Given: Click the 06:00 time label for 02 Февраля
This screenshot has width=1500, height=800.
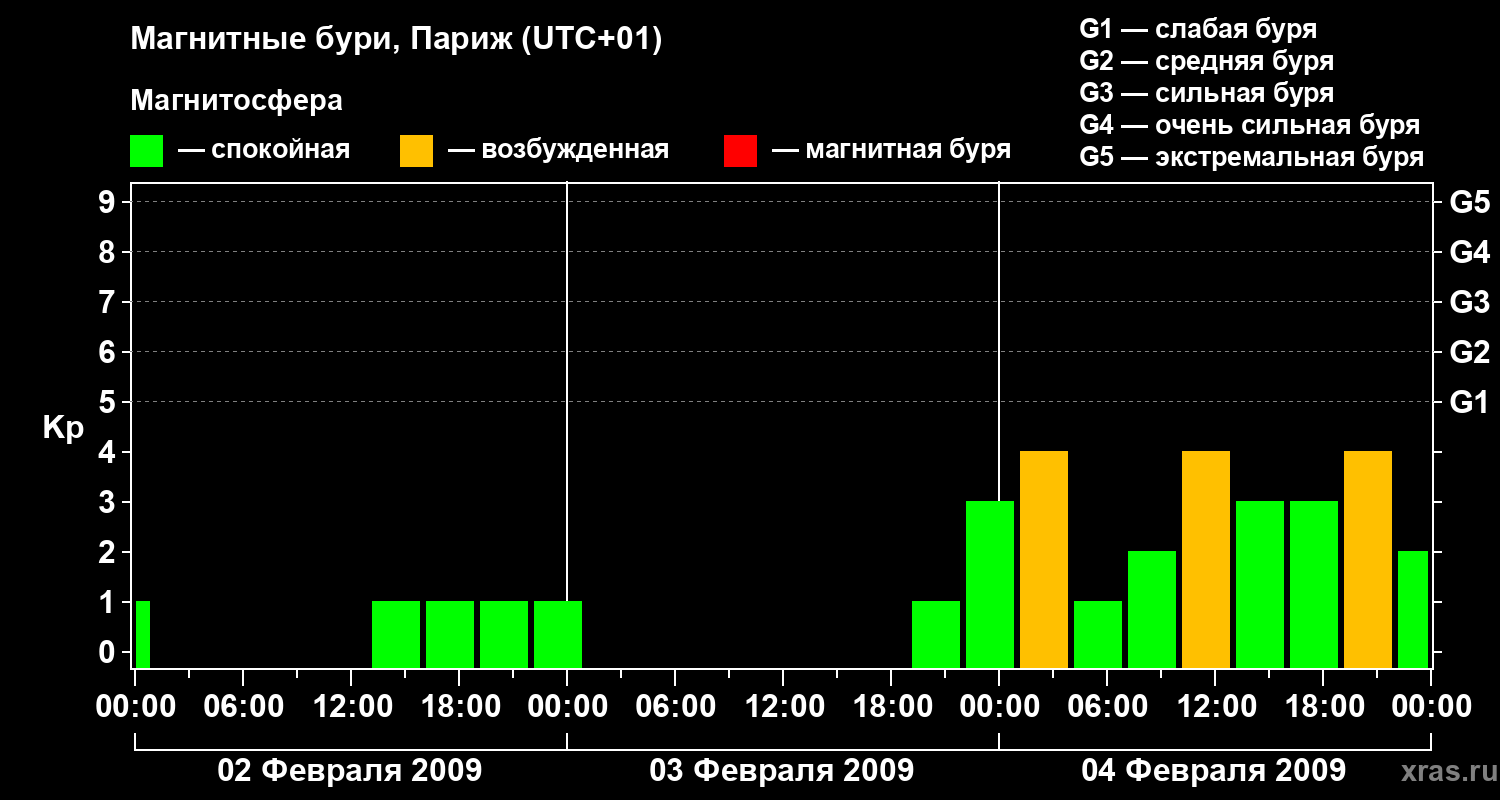Looking at the screenshot, I should 243,706.
